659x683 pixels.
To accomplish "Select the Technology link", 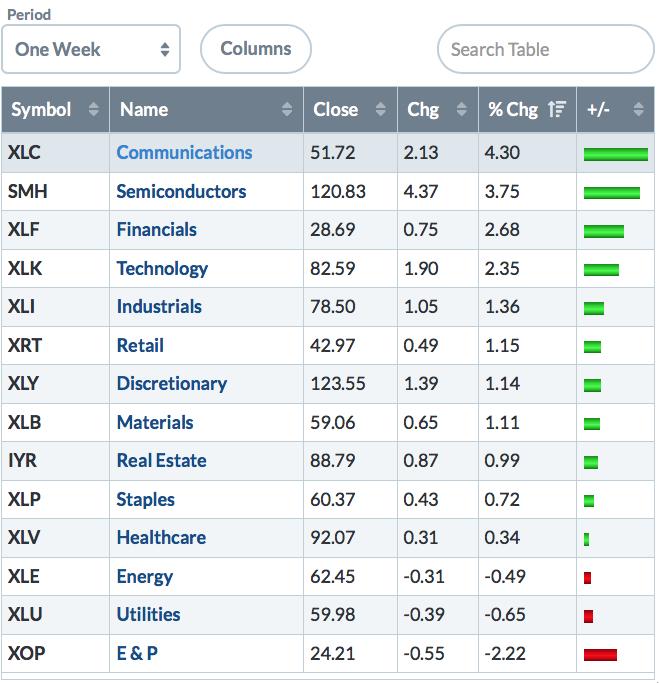I will [x=162, y=268].
